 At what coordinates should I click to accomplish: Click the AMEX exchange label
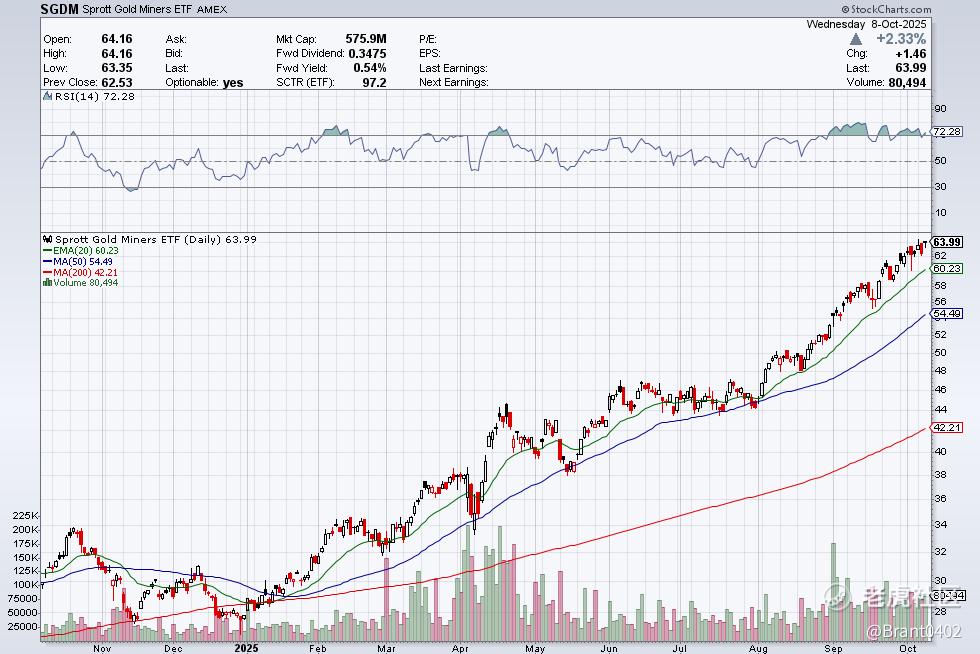coord(212,9)
